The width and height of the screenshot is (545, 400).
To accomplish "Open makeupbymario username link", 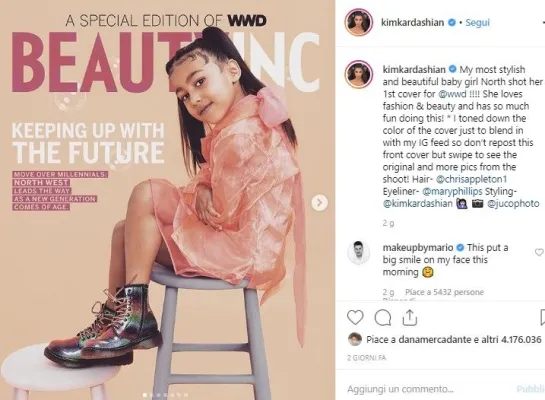I will (x=418, y=247).
